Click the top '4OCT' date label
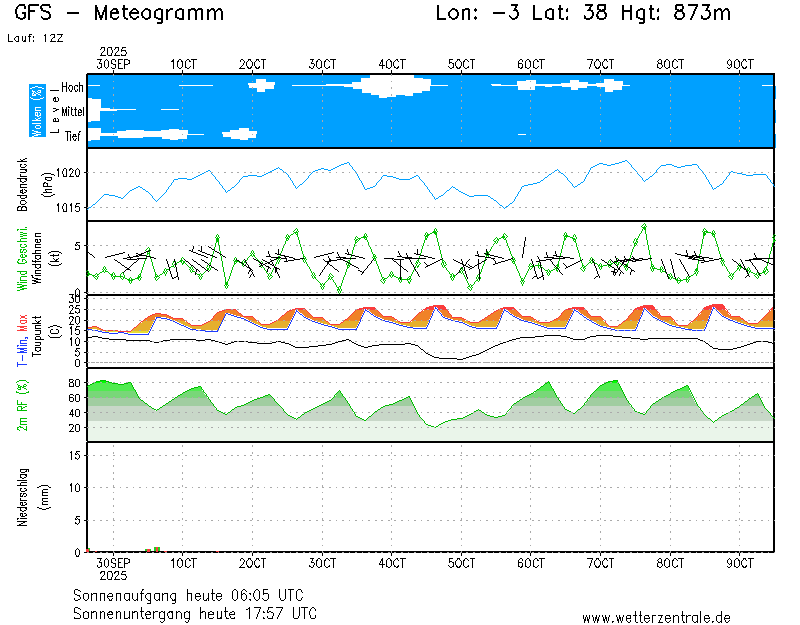This screenshot has width=800, height=625. (x=392, y=65)
